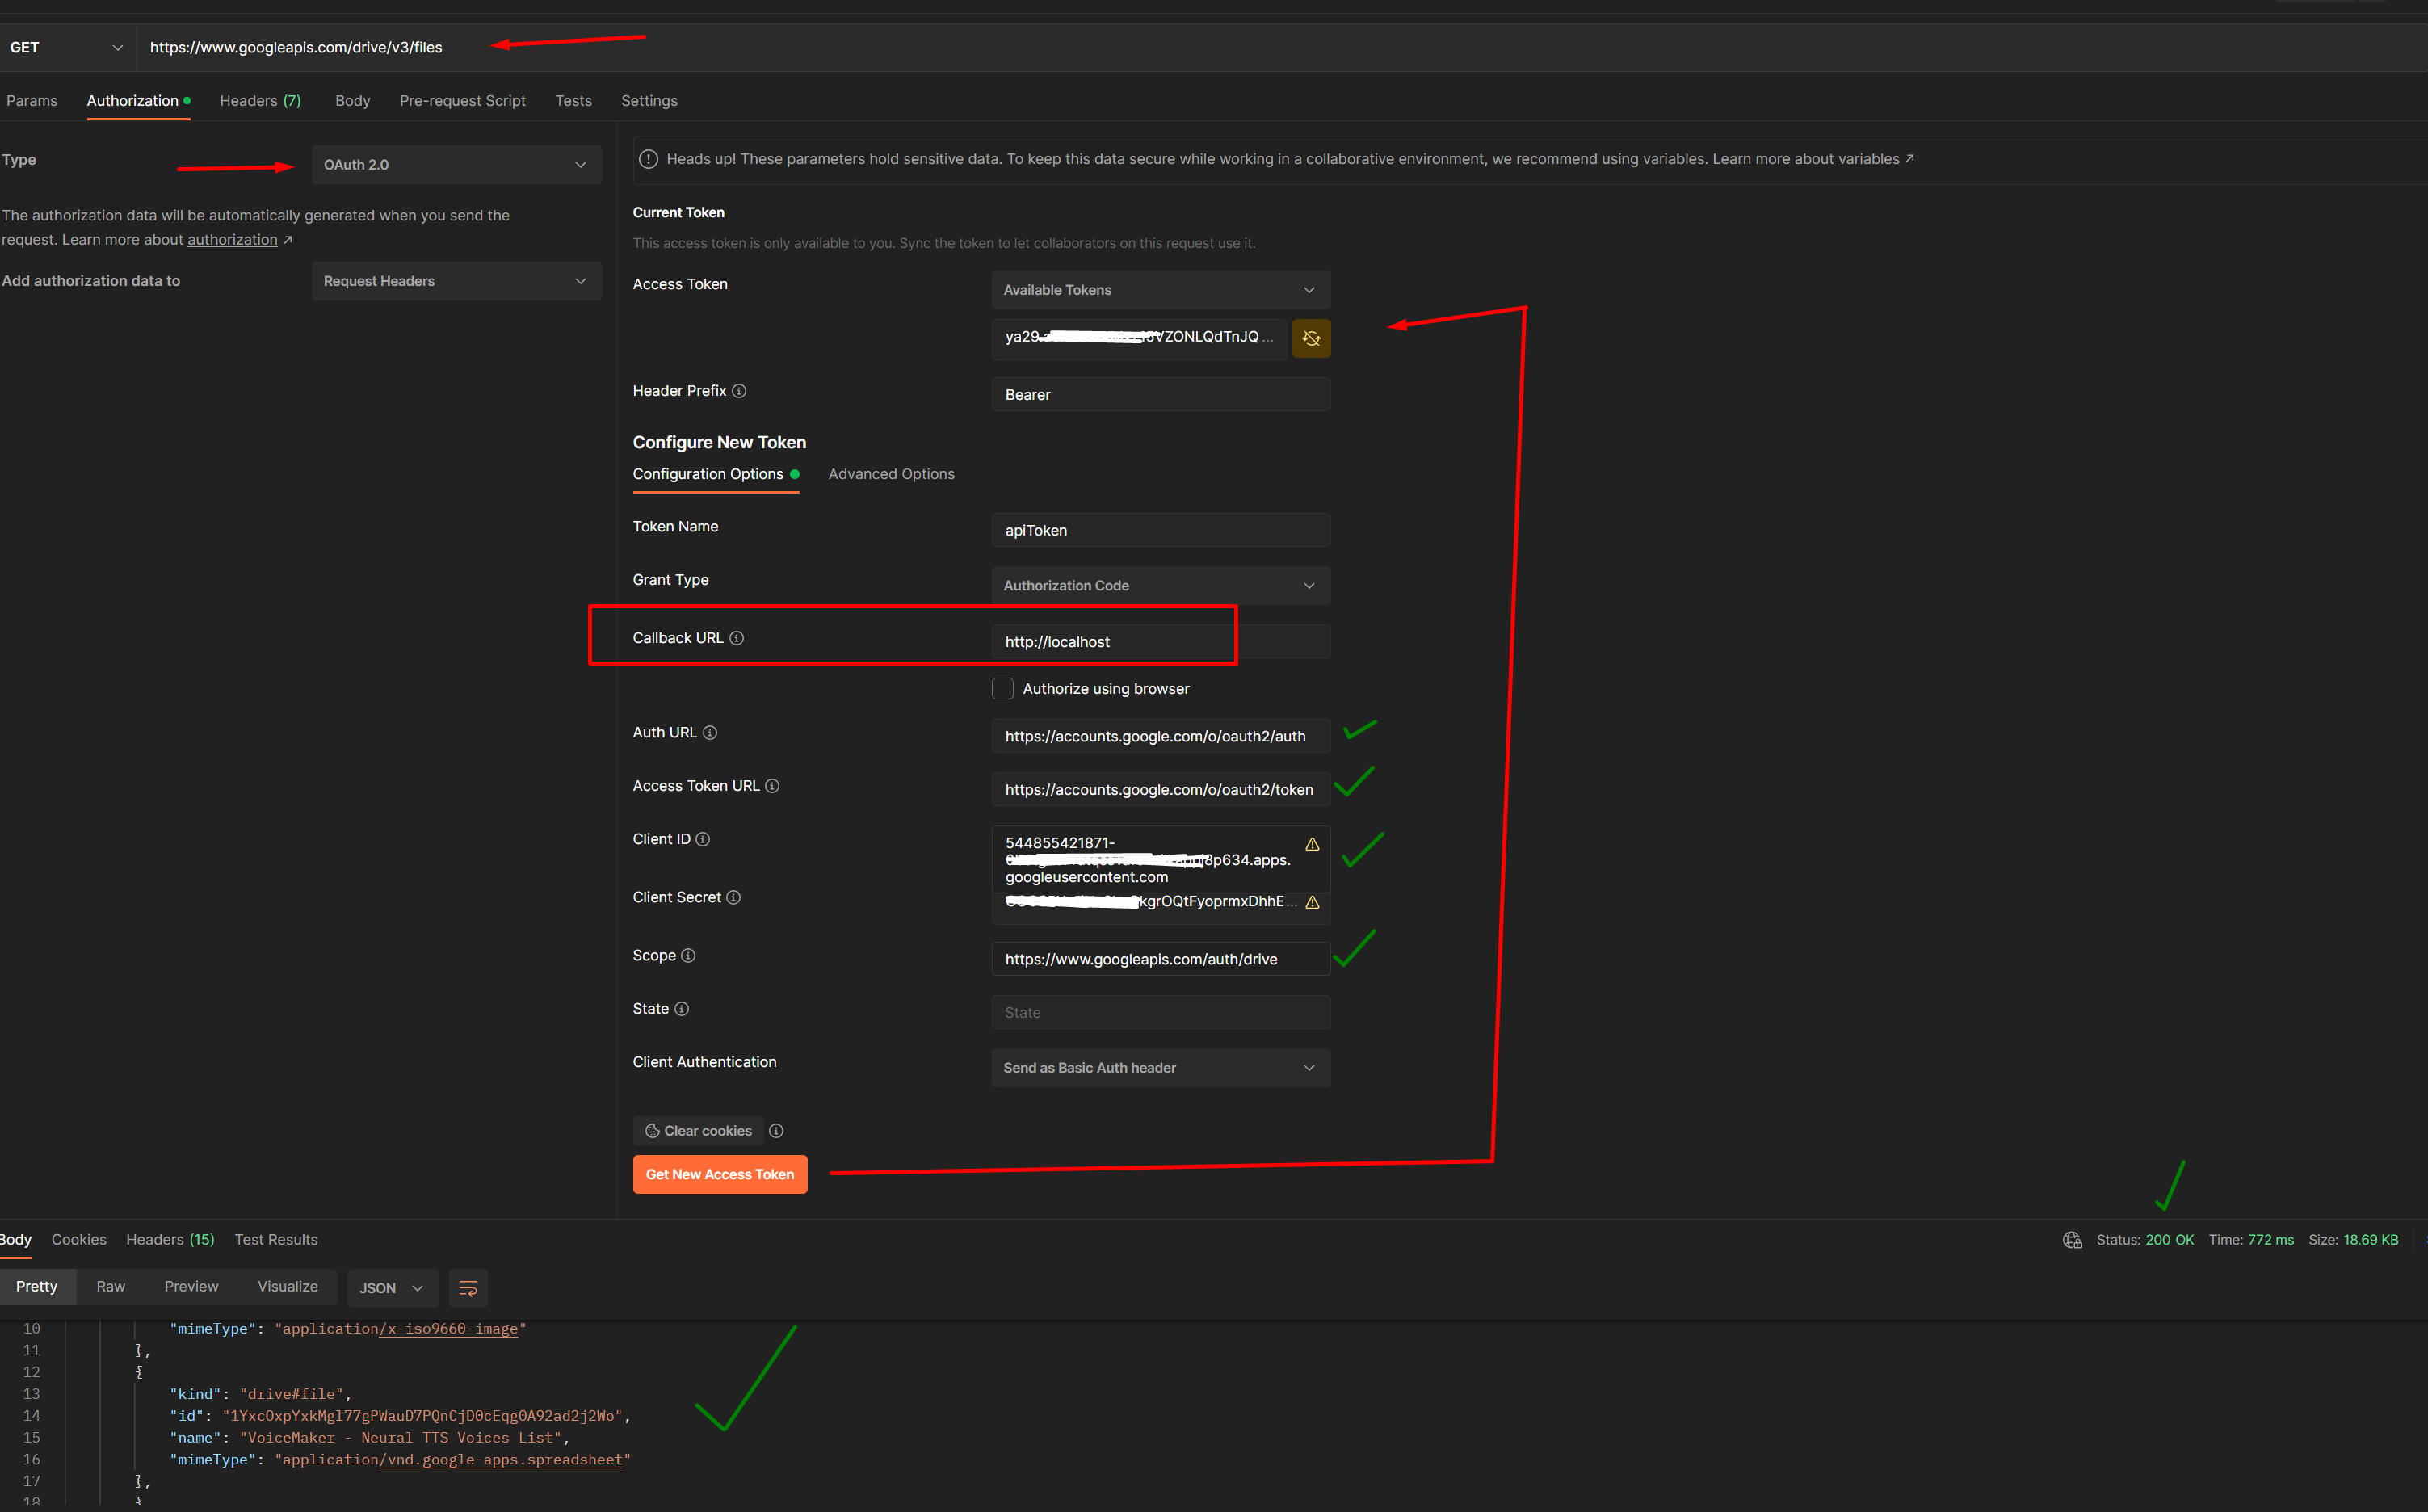Screen dimensions: 2428x1512
Task: Click the Auth URL info icon
Action: point(710,733)
